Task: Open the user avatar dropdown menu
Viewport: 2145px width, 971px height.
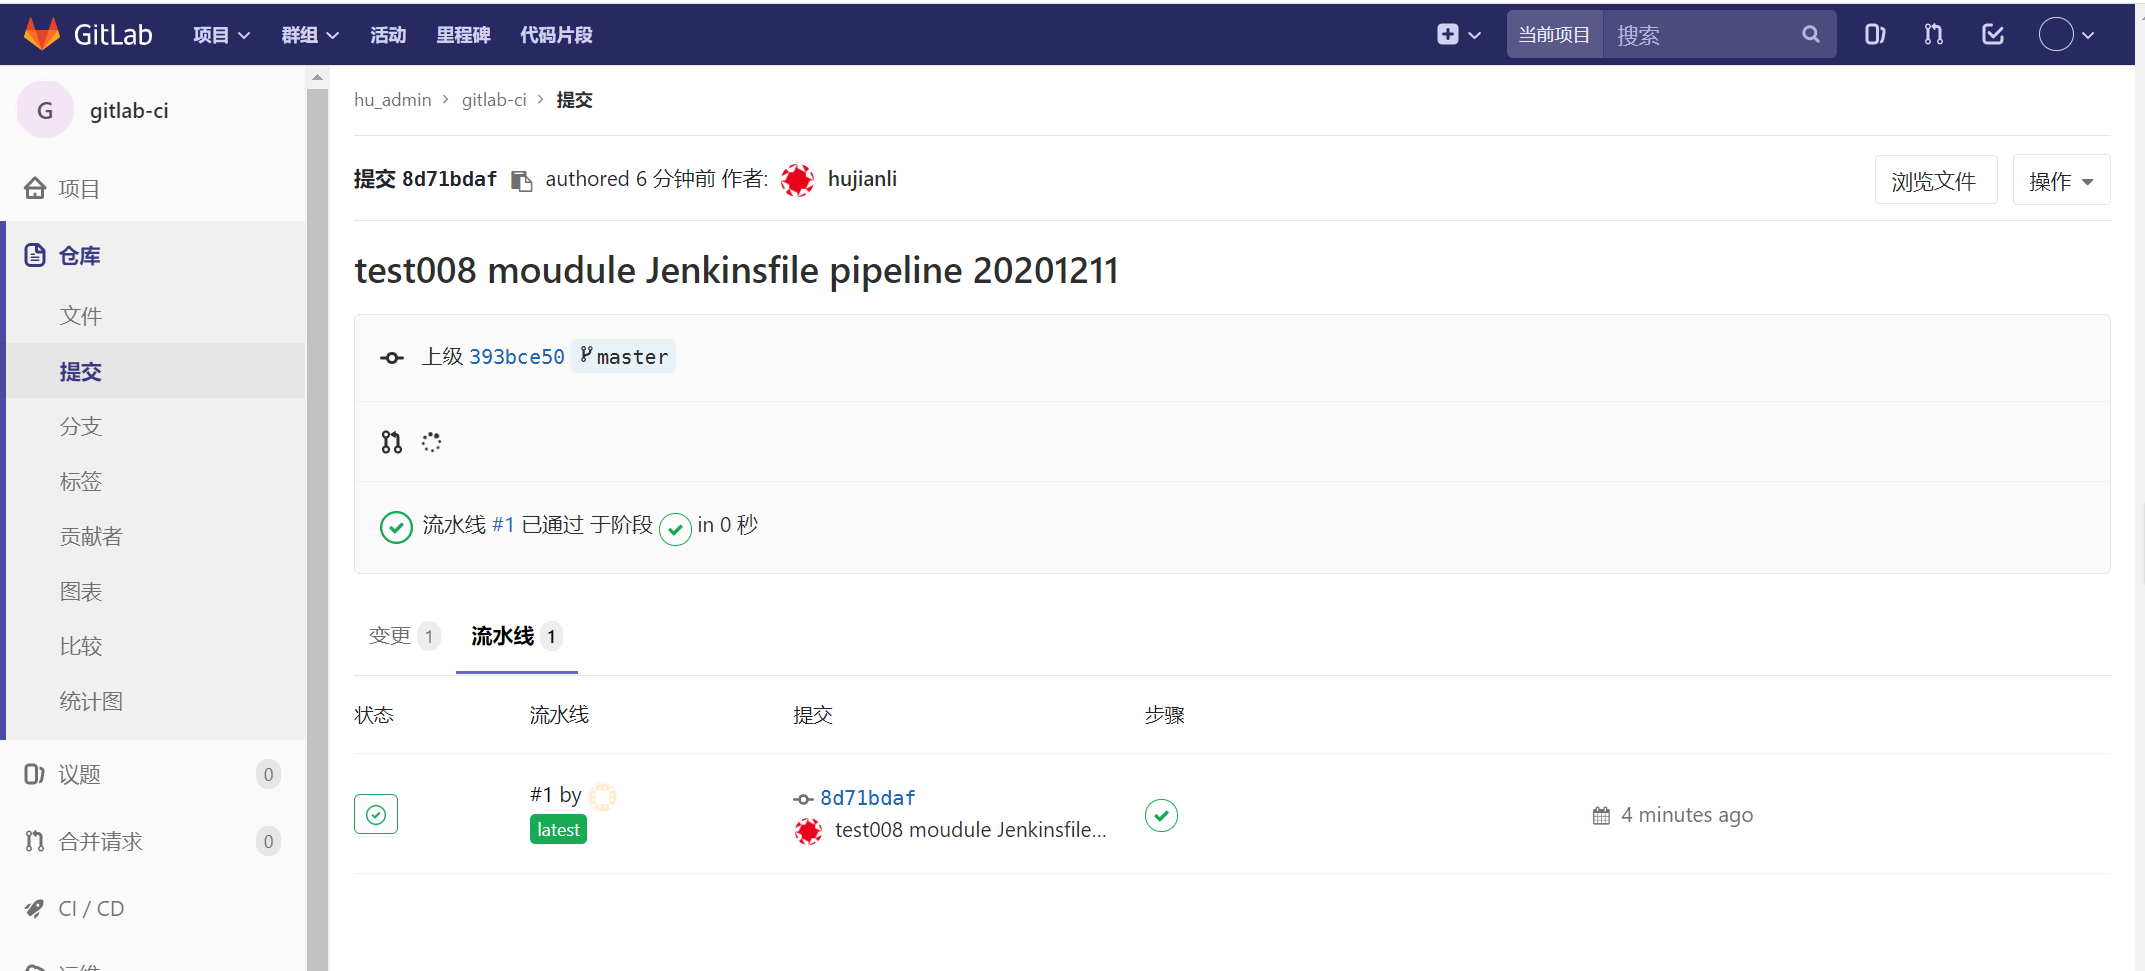Action: point(2066,35)
